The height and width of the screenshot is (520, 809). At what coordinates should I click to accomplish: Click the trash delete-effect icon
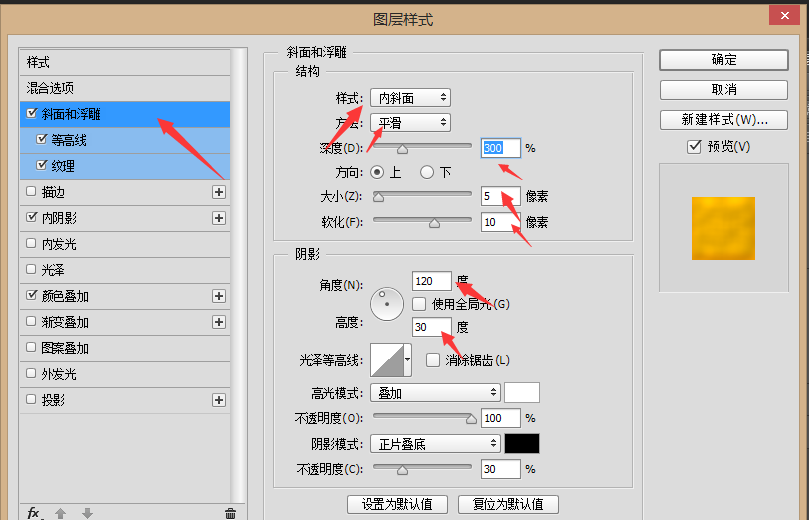pos(230,513)
